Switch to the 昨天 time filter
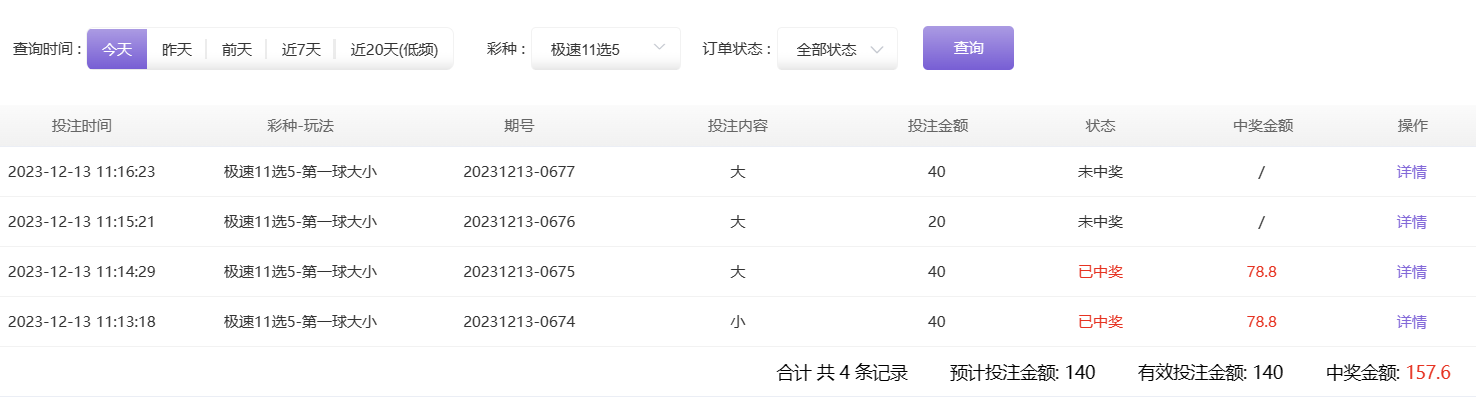 (177, 49)
